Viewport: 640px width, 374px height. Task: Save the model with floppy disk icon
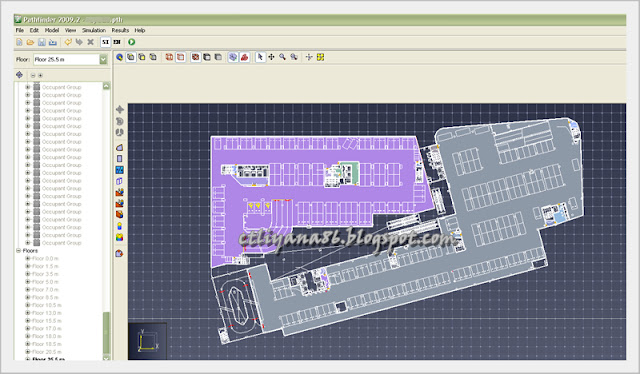point(41,42)
